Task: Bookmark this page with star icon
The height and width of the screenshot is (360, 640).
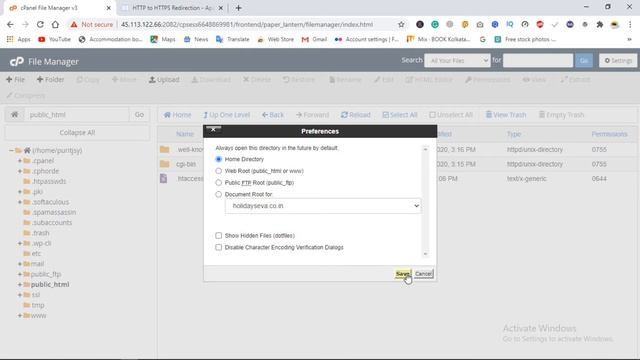Action: click(401, 24)
